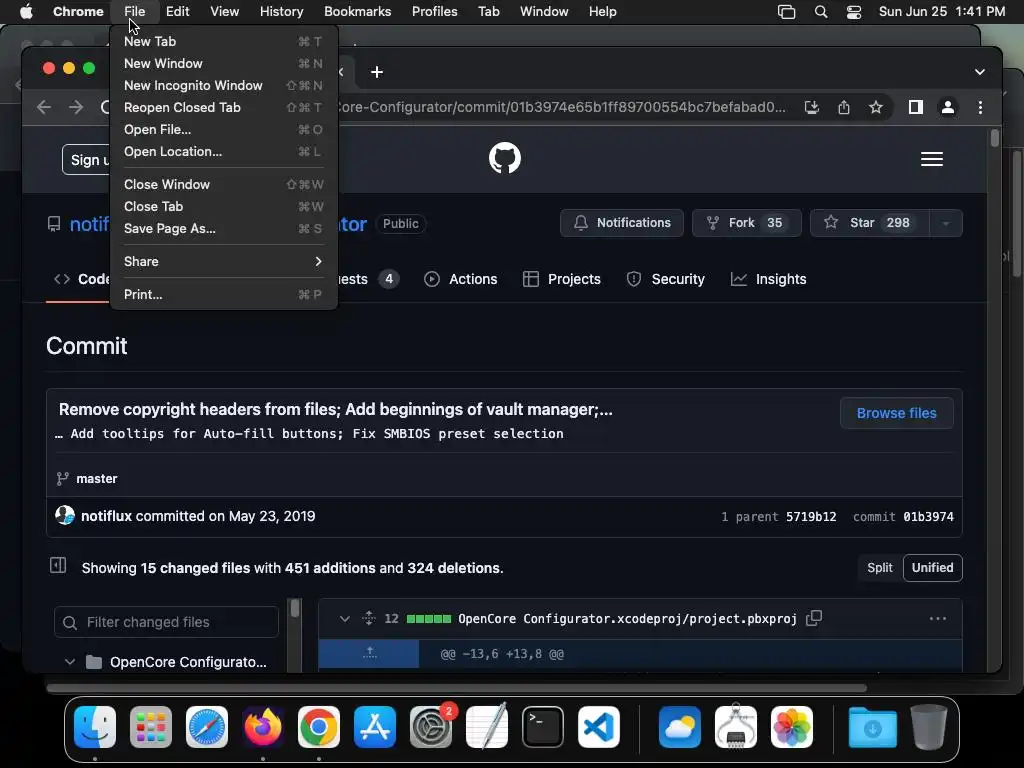This screenshot has height=768, width=1024.
Task: Click the page vertical scrollbar thumb
Action: click(995, 138)
